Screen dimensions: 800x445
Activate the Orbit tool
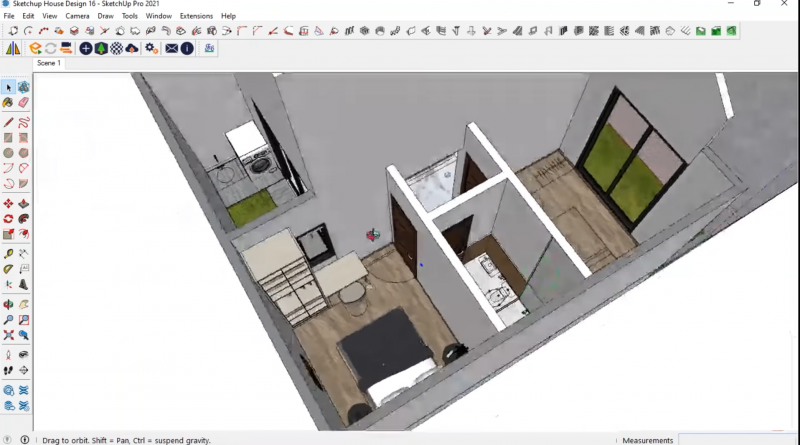(x=8, y=305)
